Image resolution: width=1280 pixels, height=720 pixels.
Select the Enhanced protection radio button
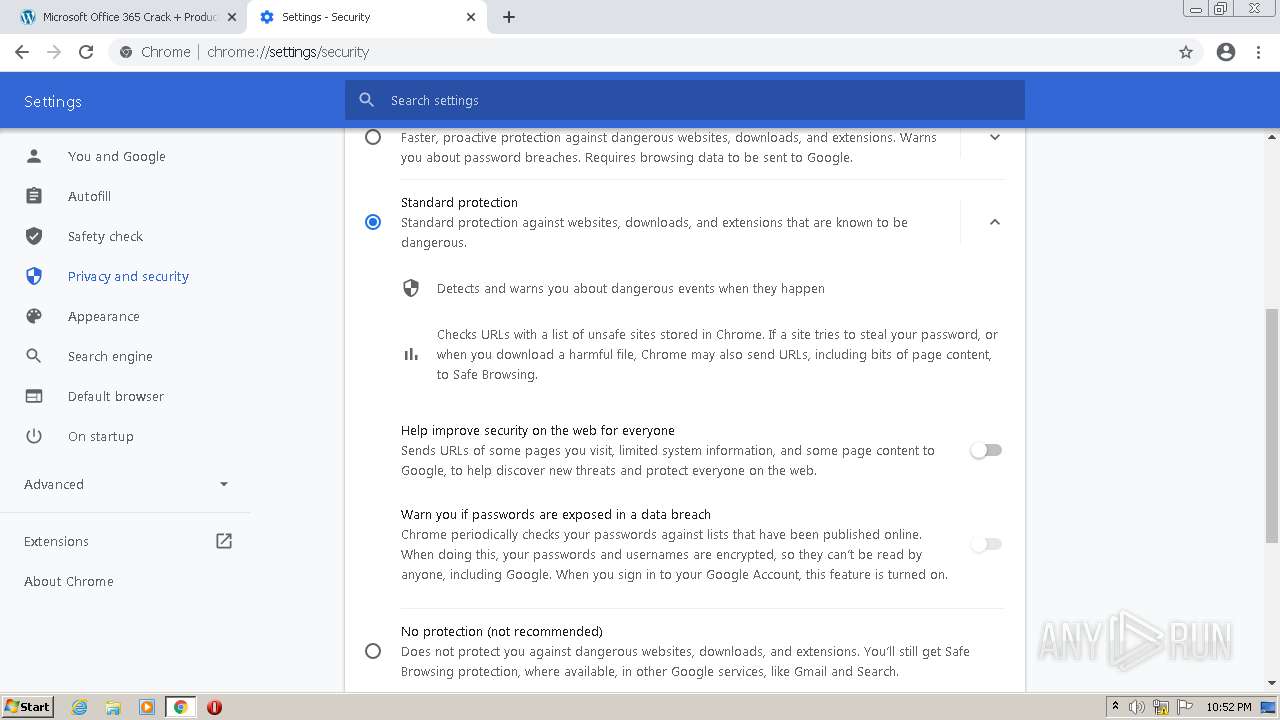point(373,137)
